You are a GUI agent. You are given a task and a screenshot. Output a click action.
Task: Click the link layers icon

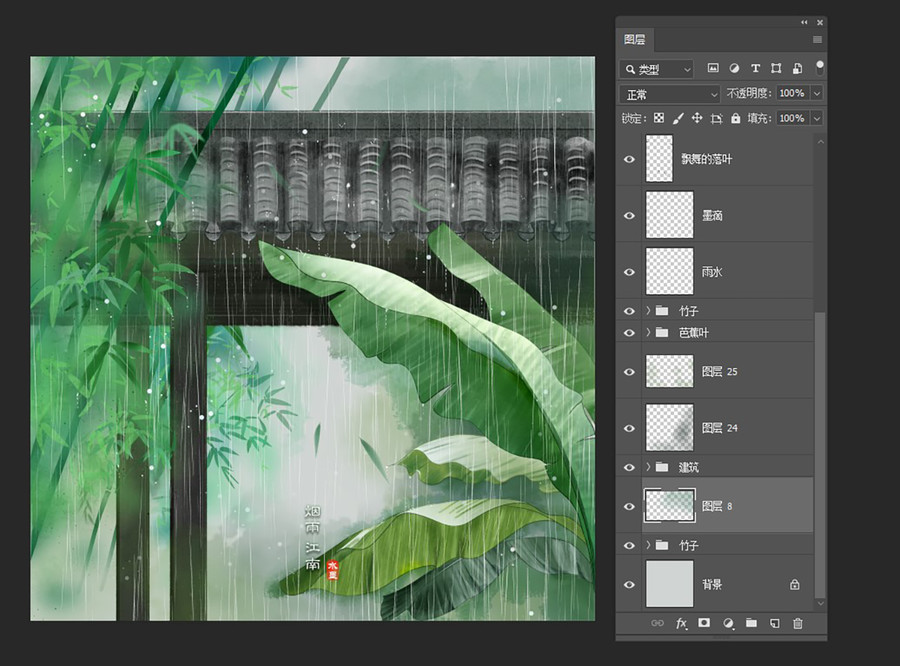click(658, 624)
